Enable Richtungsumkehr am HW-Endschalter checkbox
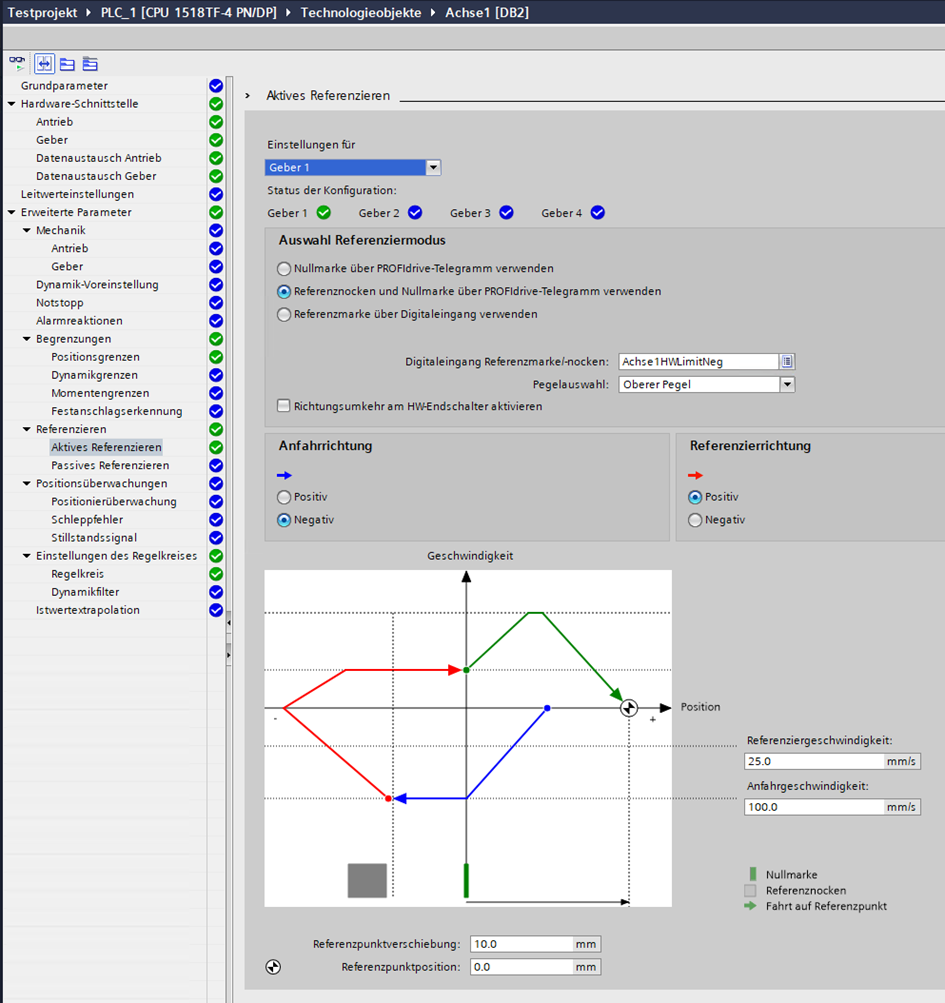 tap(285, 406)
